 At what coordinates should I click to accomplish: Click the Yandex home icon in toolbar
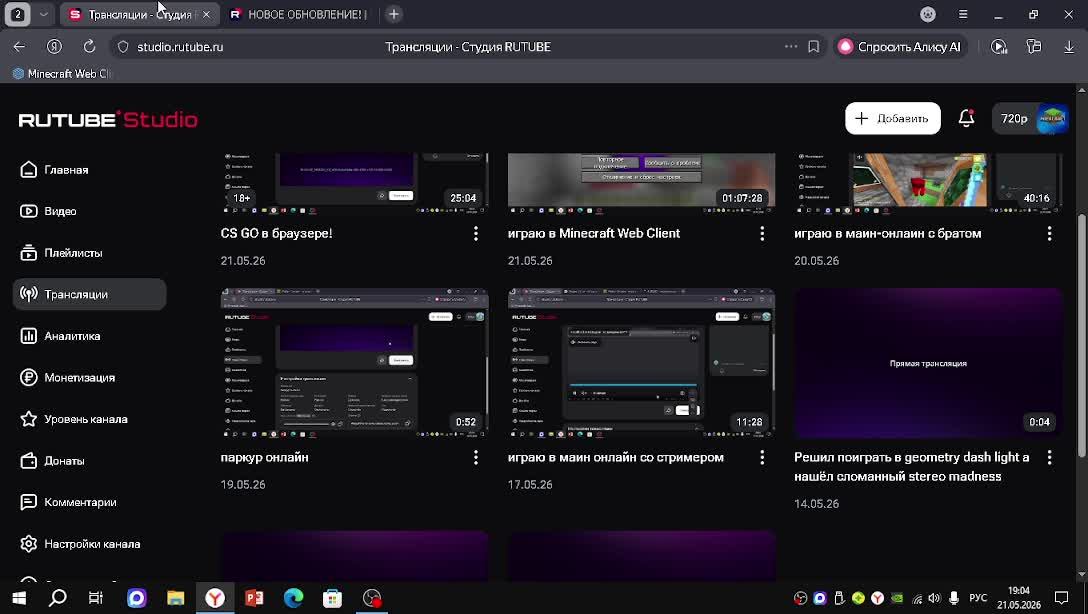coord(54,46)
